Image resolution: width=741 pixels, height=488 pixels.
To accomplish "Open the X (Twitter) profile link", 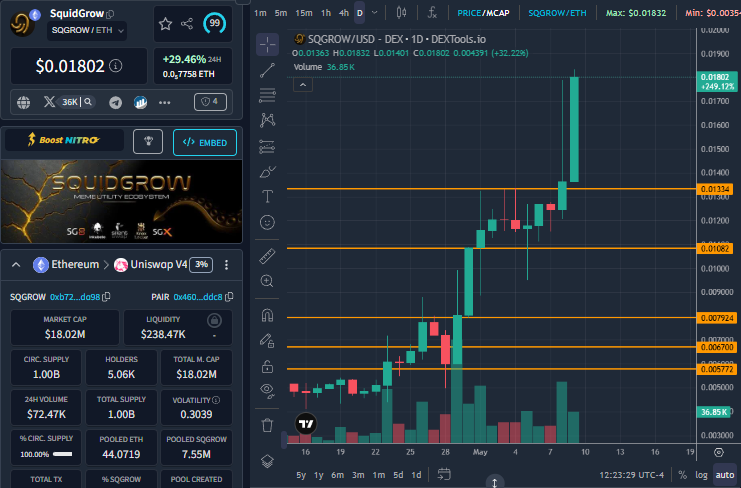I will click(50, 102).
